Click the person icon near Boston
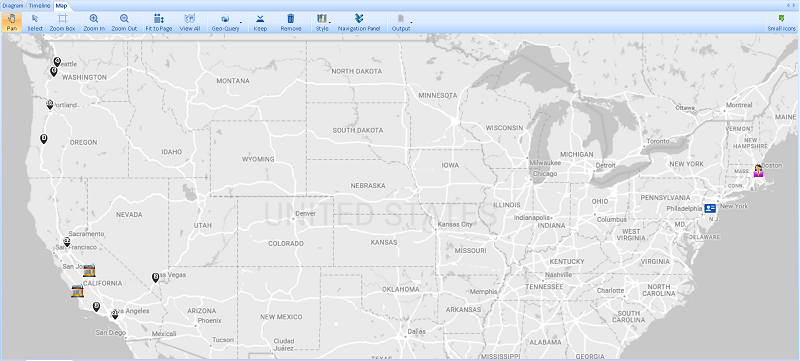The height and width of the screenshot is (361, 800). click(759, 171)
